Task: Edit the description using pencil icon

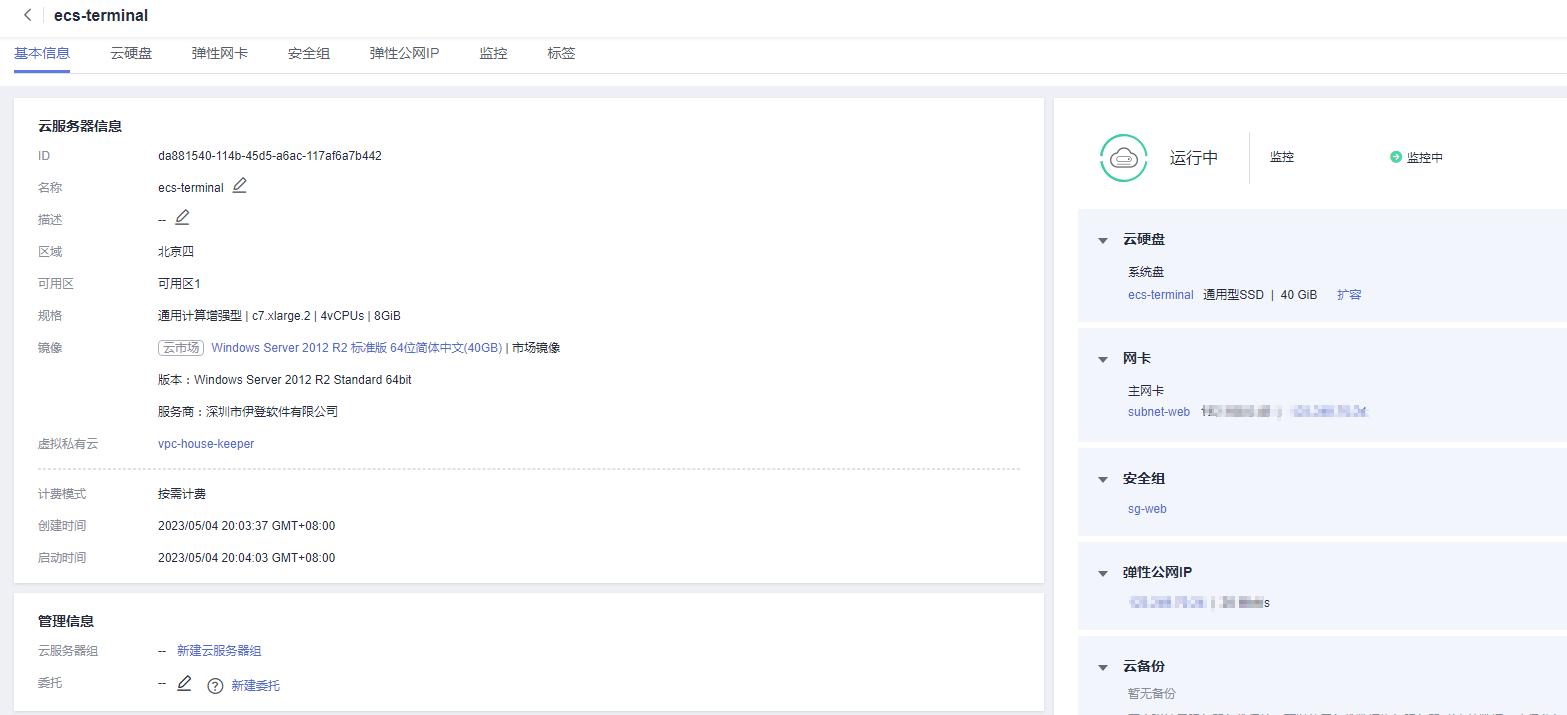Action: 180,218
